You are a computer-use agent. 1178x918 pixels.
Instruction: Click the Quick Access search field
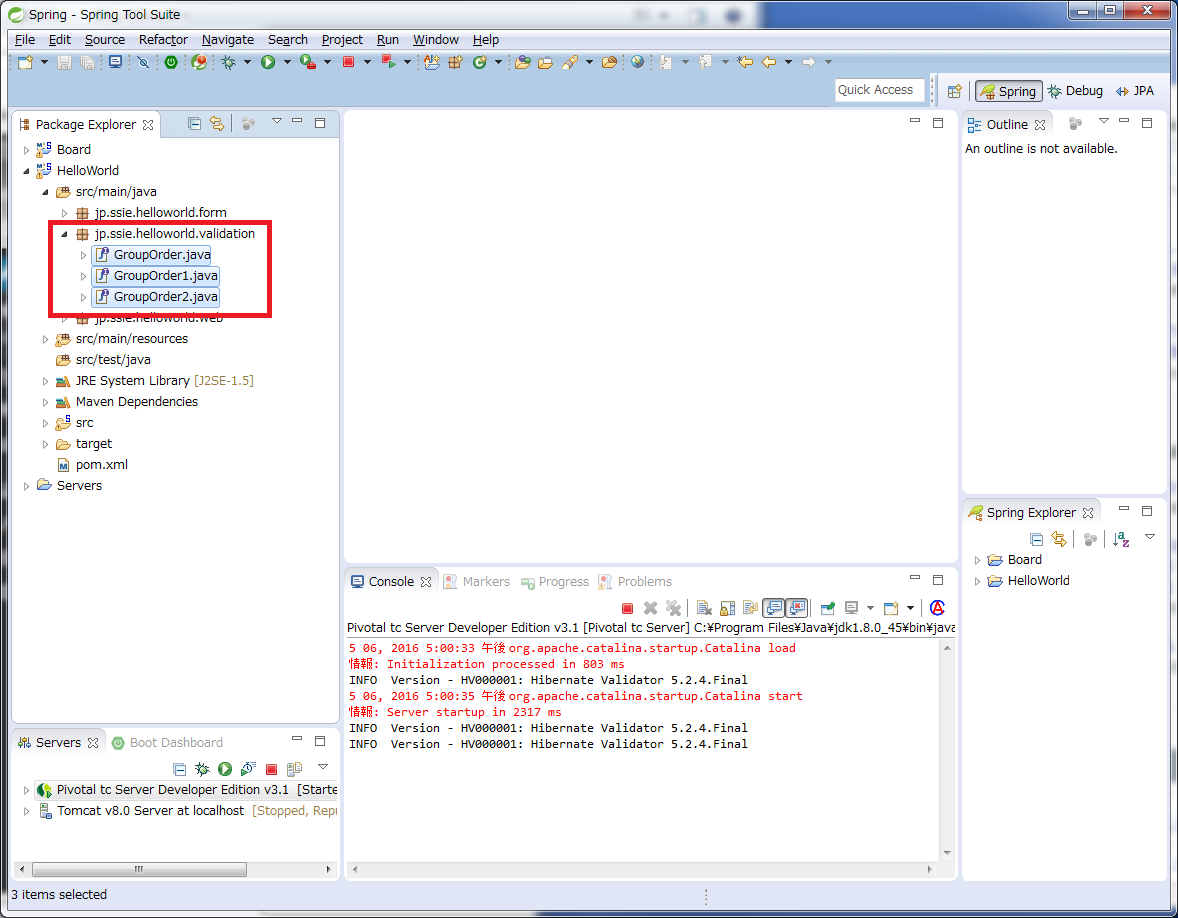click(x=876, y=90)
